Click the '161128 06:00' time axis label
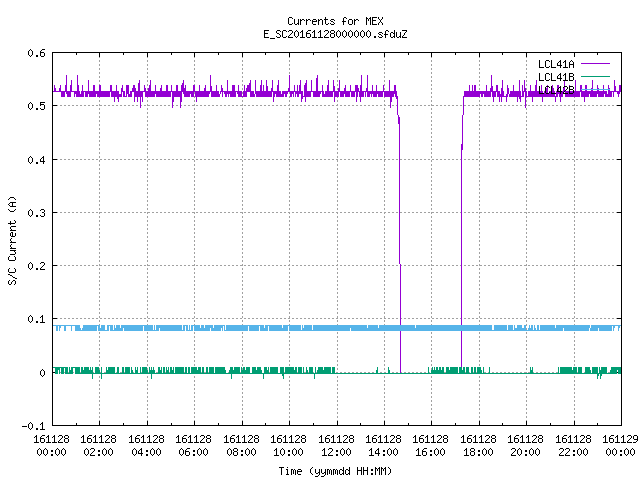 tap(193, 445)
